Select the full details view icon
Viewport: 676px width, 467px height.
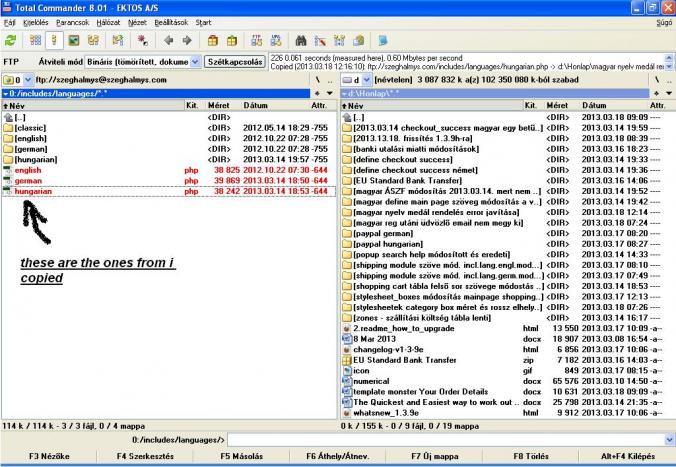[54, 41]
